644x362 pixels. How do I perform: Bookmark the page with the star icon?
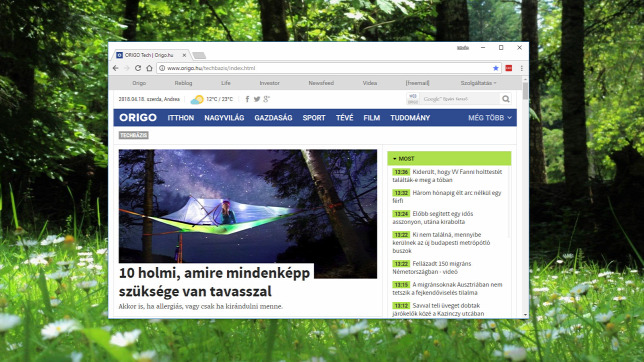pyautogui.click(x=496, y=68)
